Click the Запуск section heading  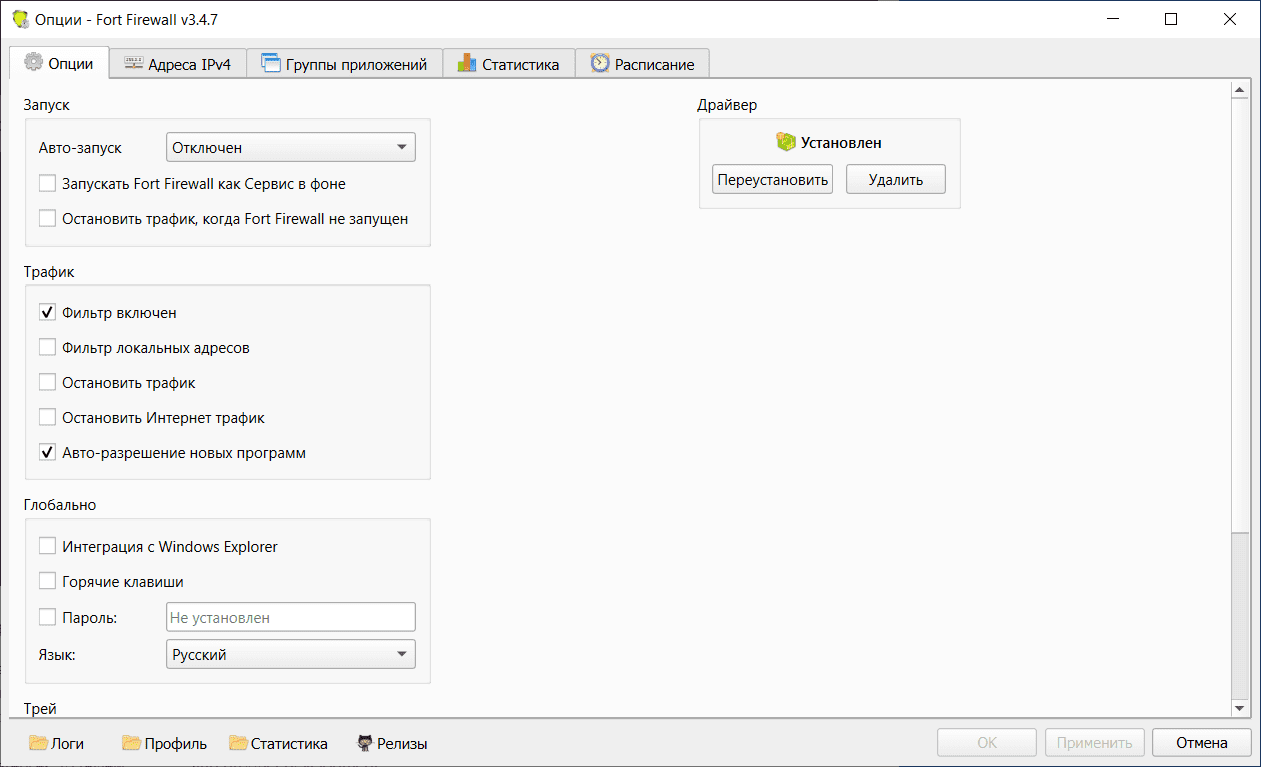point(46,105)
